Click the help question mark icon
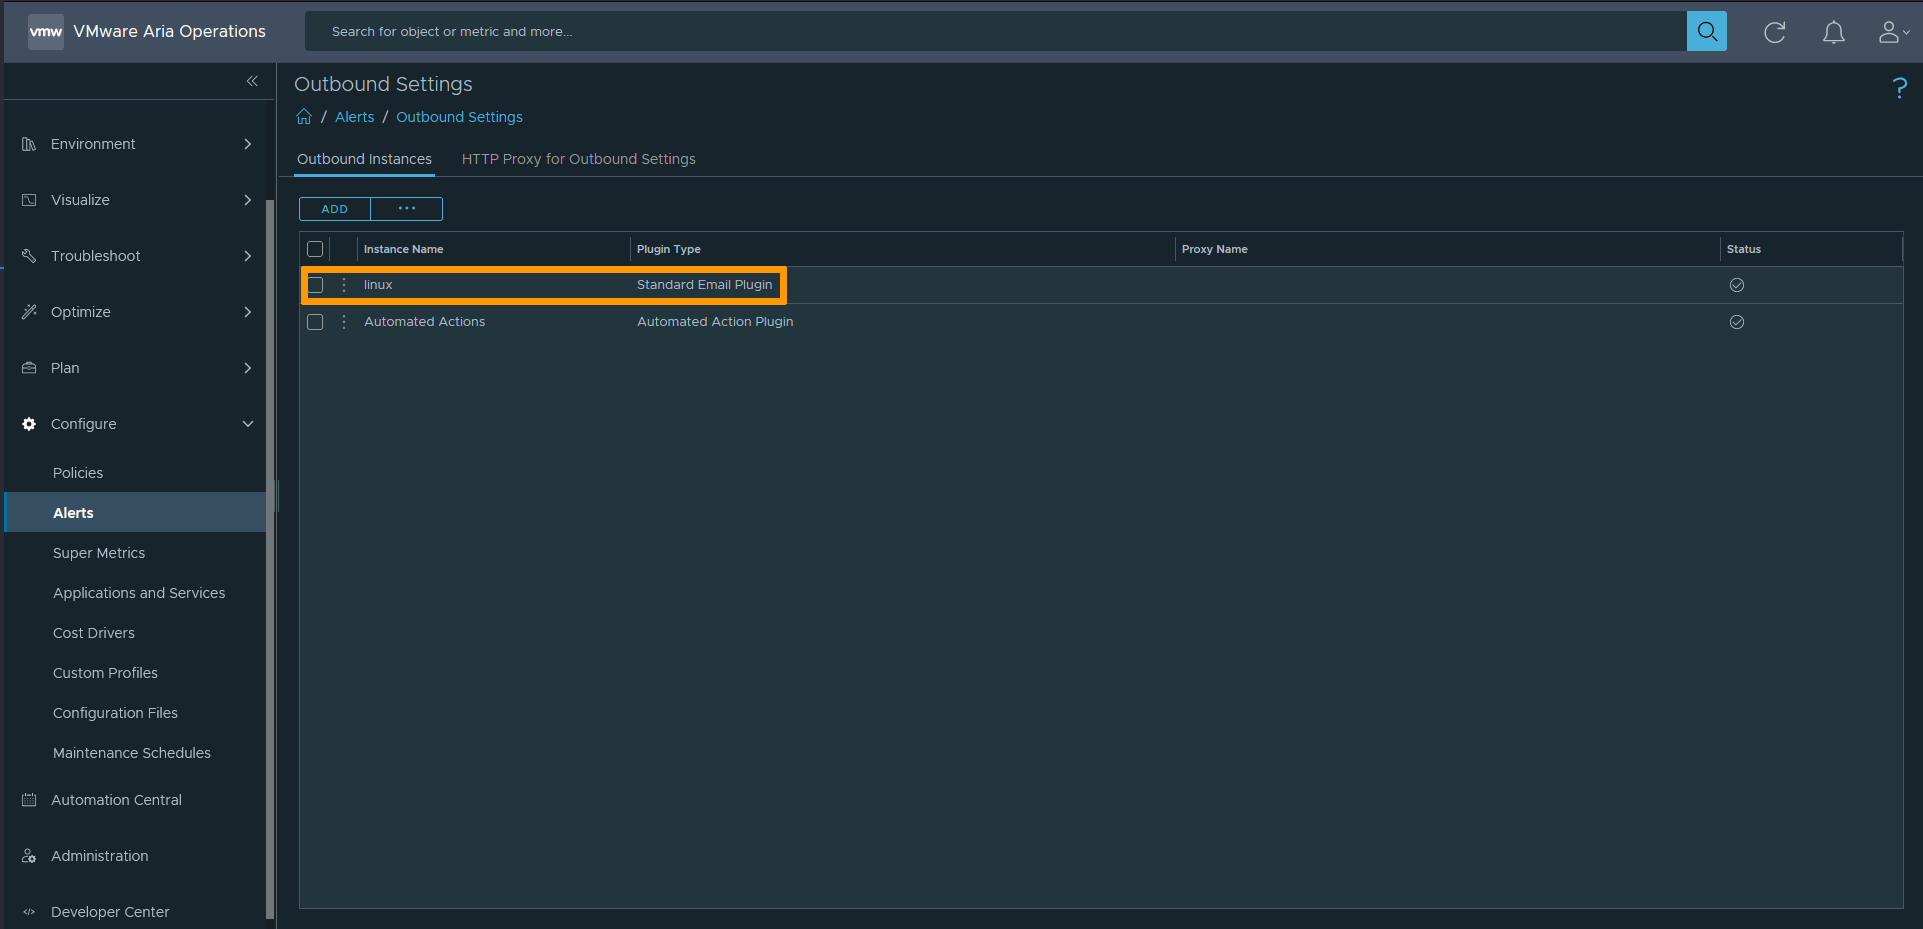 tap(1899, 88)
